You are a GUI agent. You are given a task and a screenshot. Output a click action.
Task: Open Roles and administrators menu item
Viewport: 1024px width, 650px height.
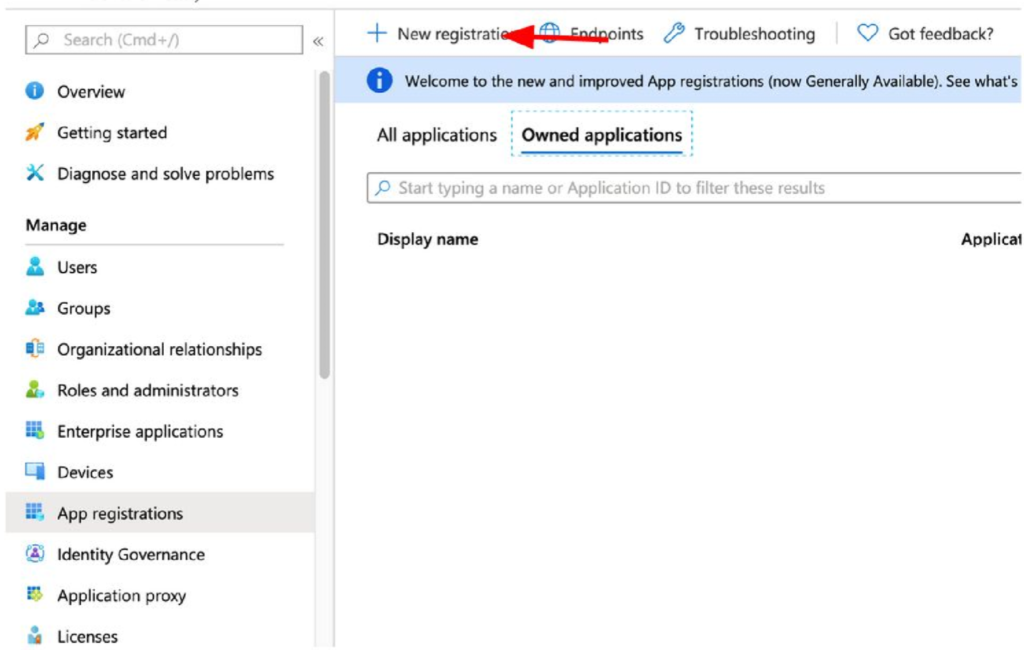[147, 390]
